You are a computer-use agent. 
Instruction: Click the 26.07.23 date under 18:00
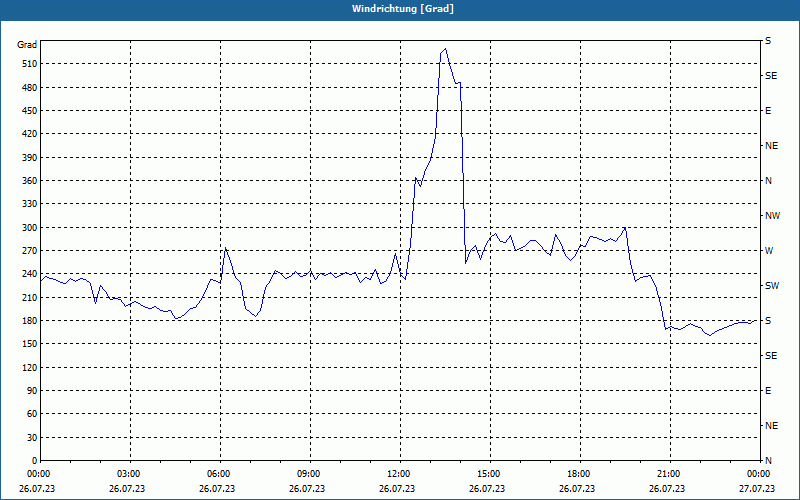[577, 489]
